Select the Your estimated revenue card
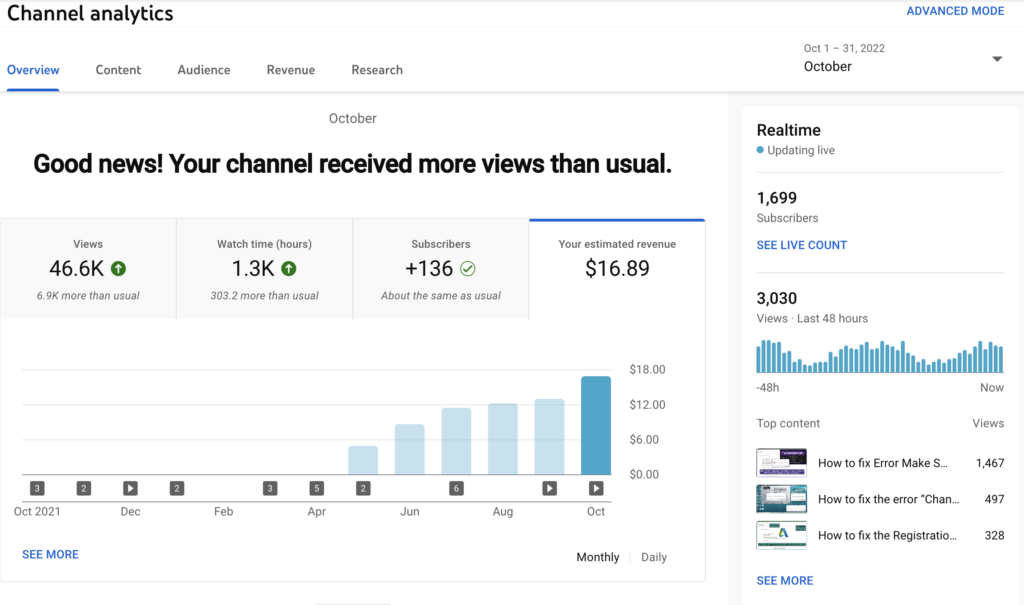This screenshot has height=605, width=1024. coord(617,269)
